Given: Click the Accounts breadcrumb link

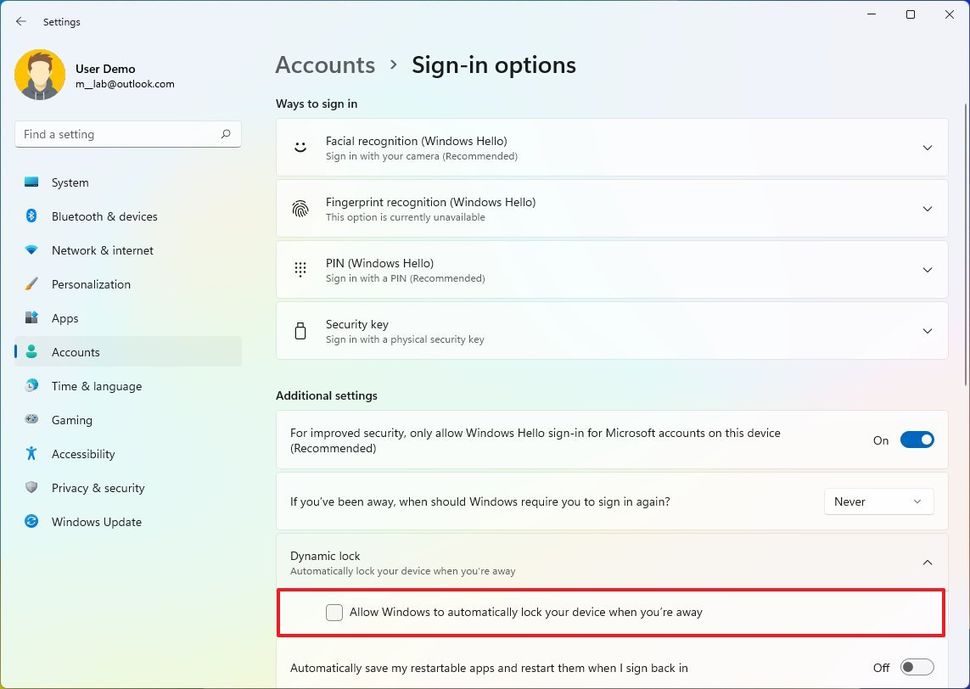Looking at the screenshot, I should [x=325, y=64].
